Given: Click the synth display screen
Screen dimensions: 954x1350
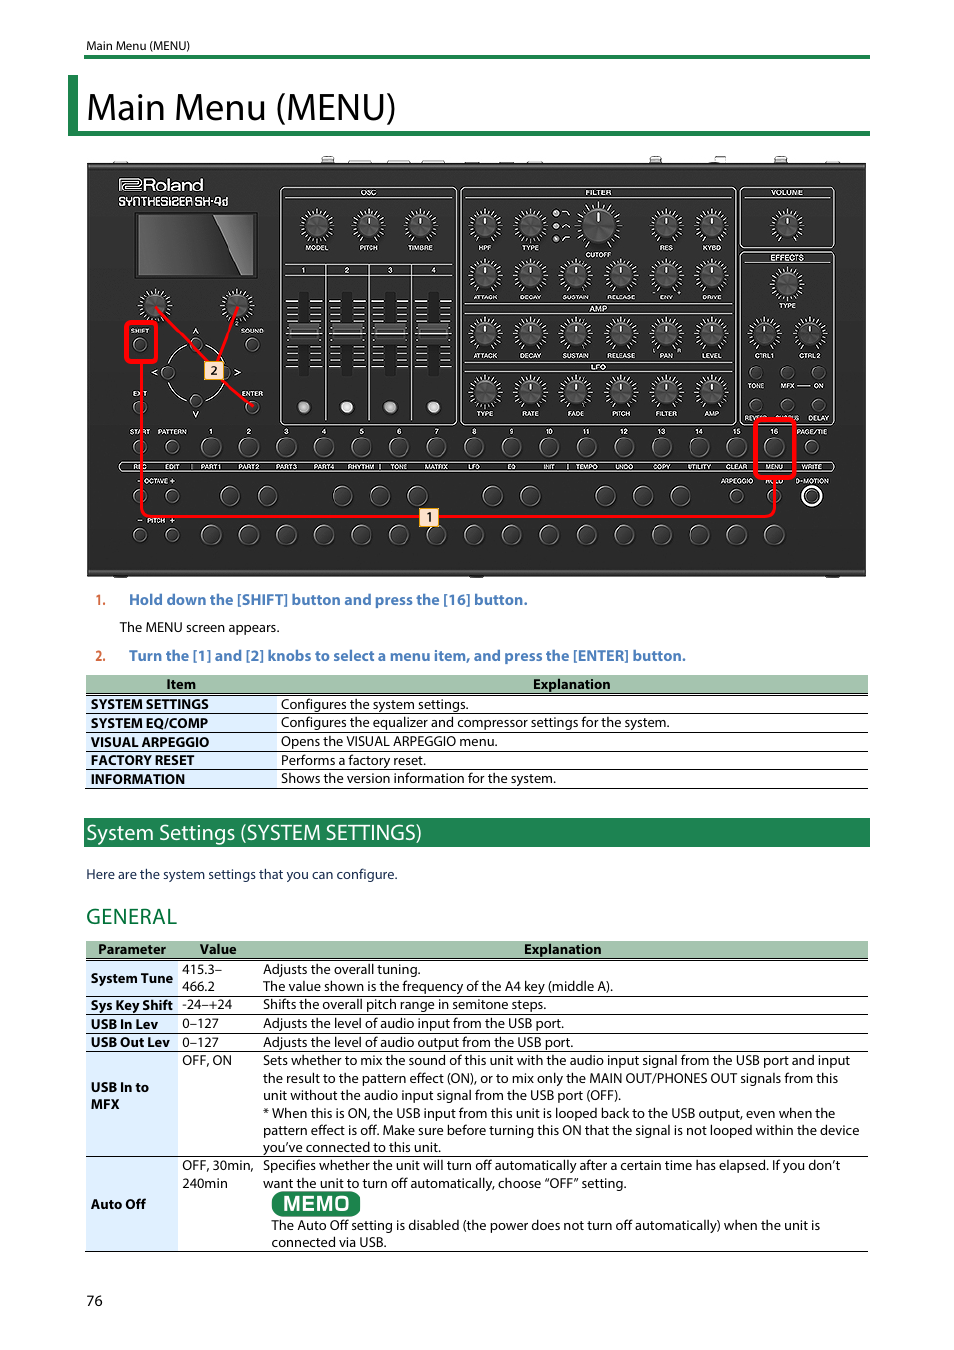Looking at the screenshot, I should (196, 245).
